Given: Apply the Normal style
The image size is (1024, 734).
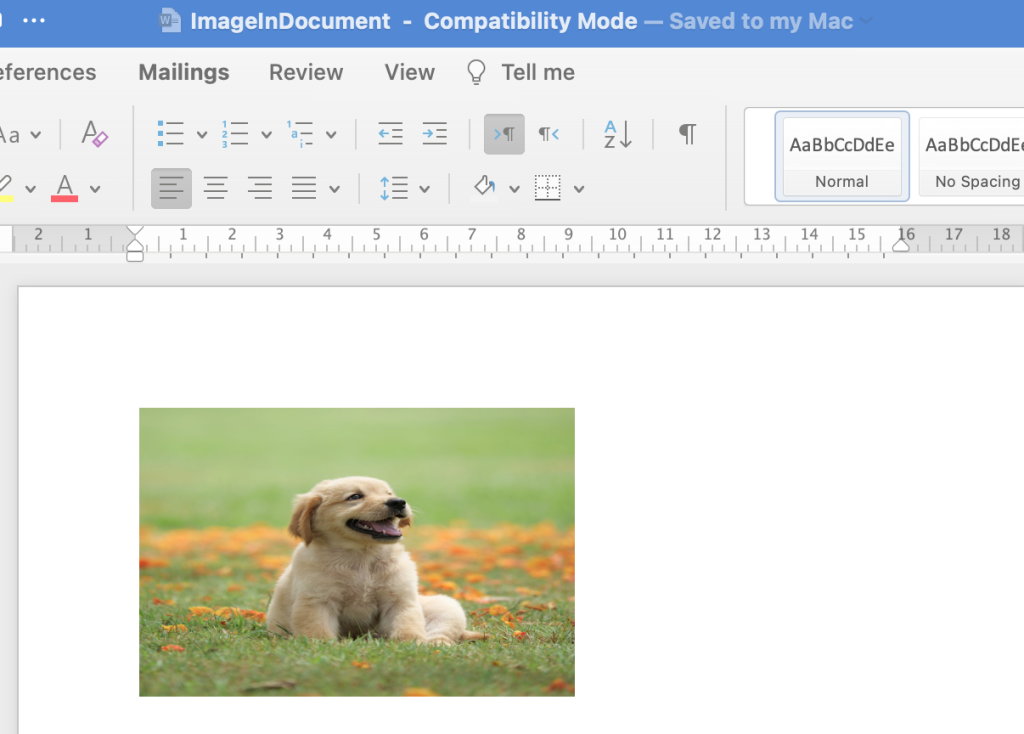Looking at the screenshot, I should coord(842,156).
